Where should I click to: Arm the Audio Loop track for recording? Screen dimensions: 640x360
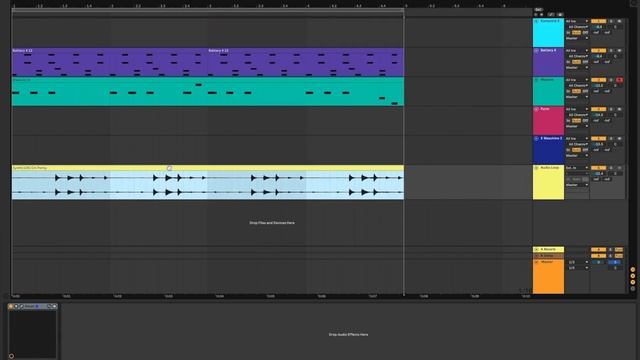[x=619, y=168]
